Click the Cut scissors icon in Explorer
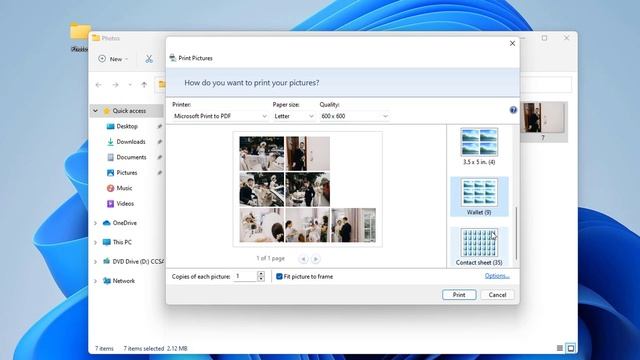Image resolution: width=640 pixels, height=360 pixels. 149,59
